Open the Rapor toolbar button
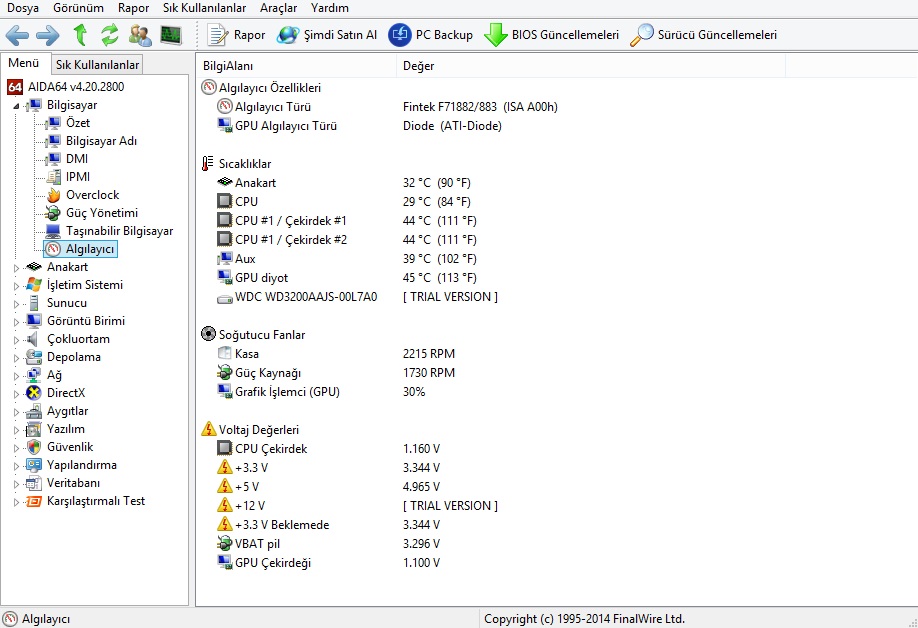Viewport: 918px width, 628px height. point(237,35)
